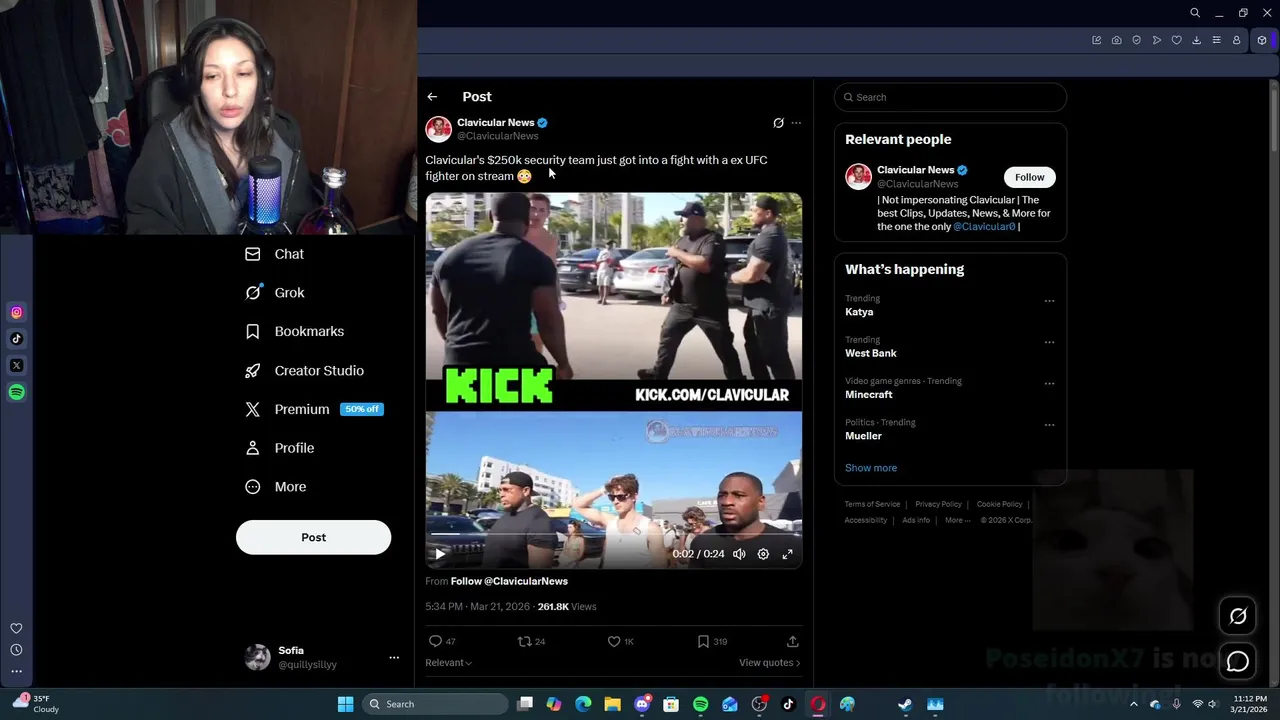The image size is (1280, 720).
Task: Like the post with the heart
Action: (x=614, y=641)
